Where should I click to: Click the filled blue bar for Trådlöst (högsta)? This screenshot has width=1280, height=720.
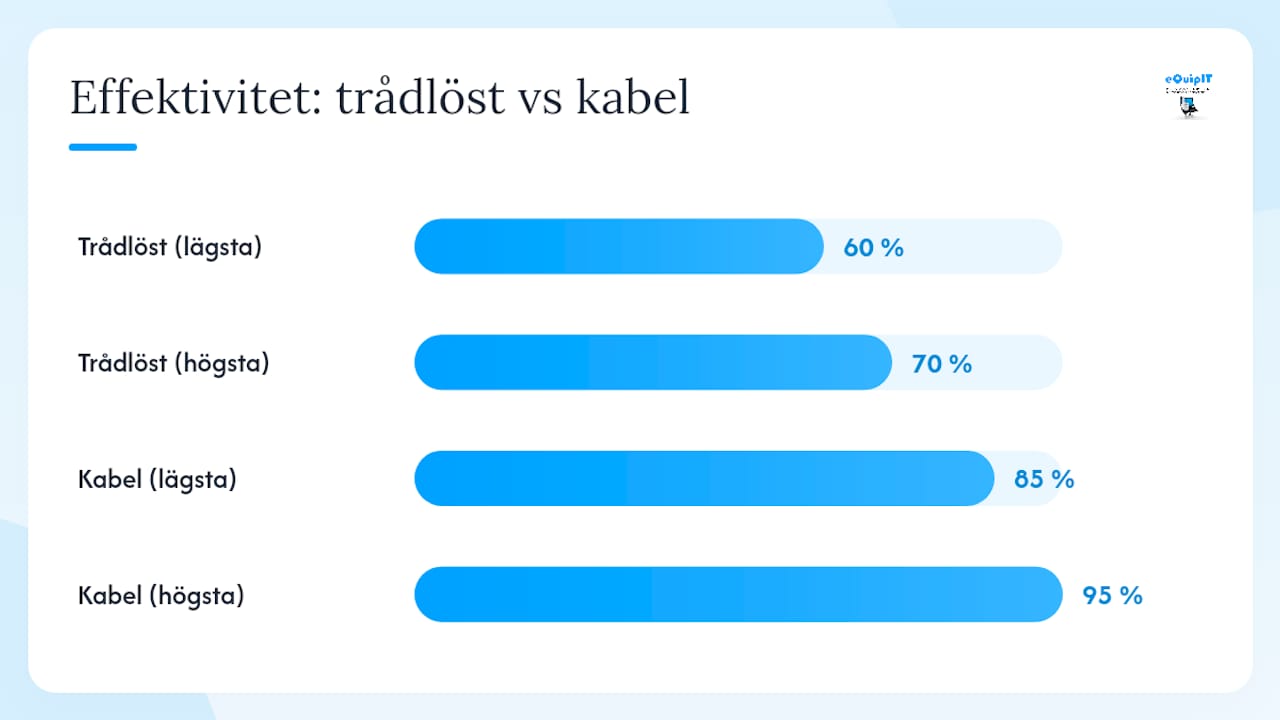pyautogui.click(x=653, y=362)
